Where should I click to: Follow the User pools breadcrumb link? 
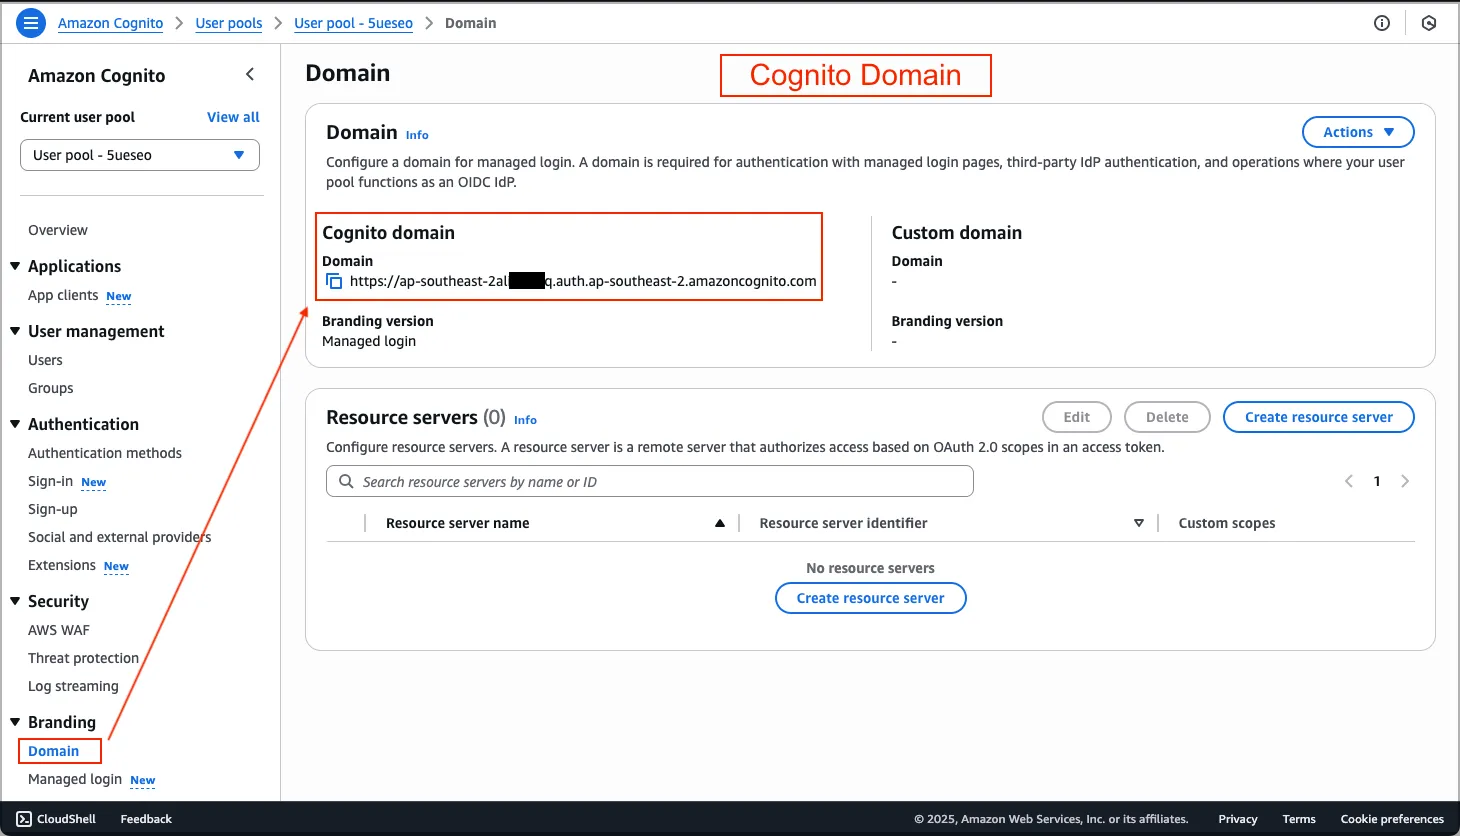point(229,23)
